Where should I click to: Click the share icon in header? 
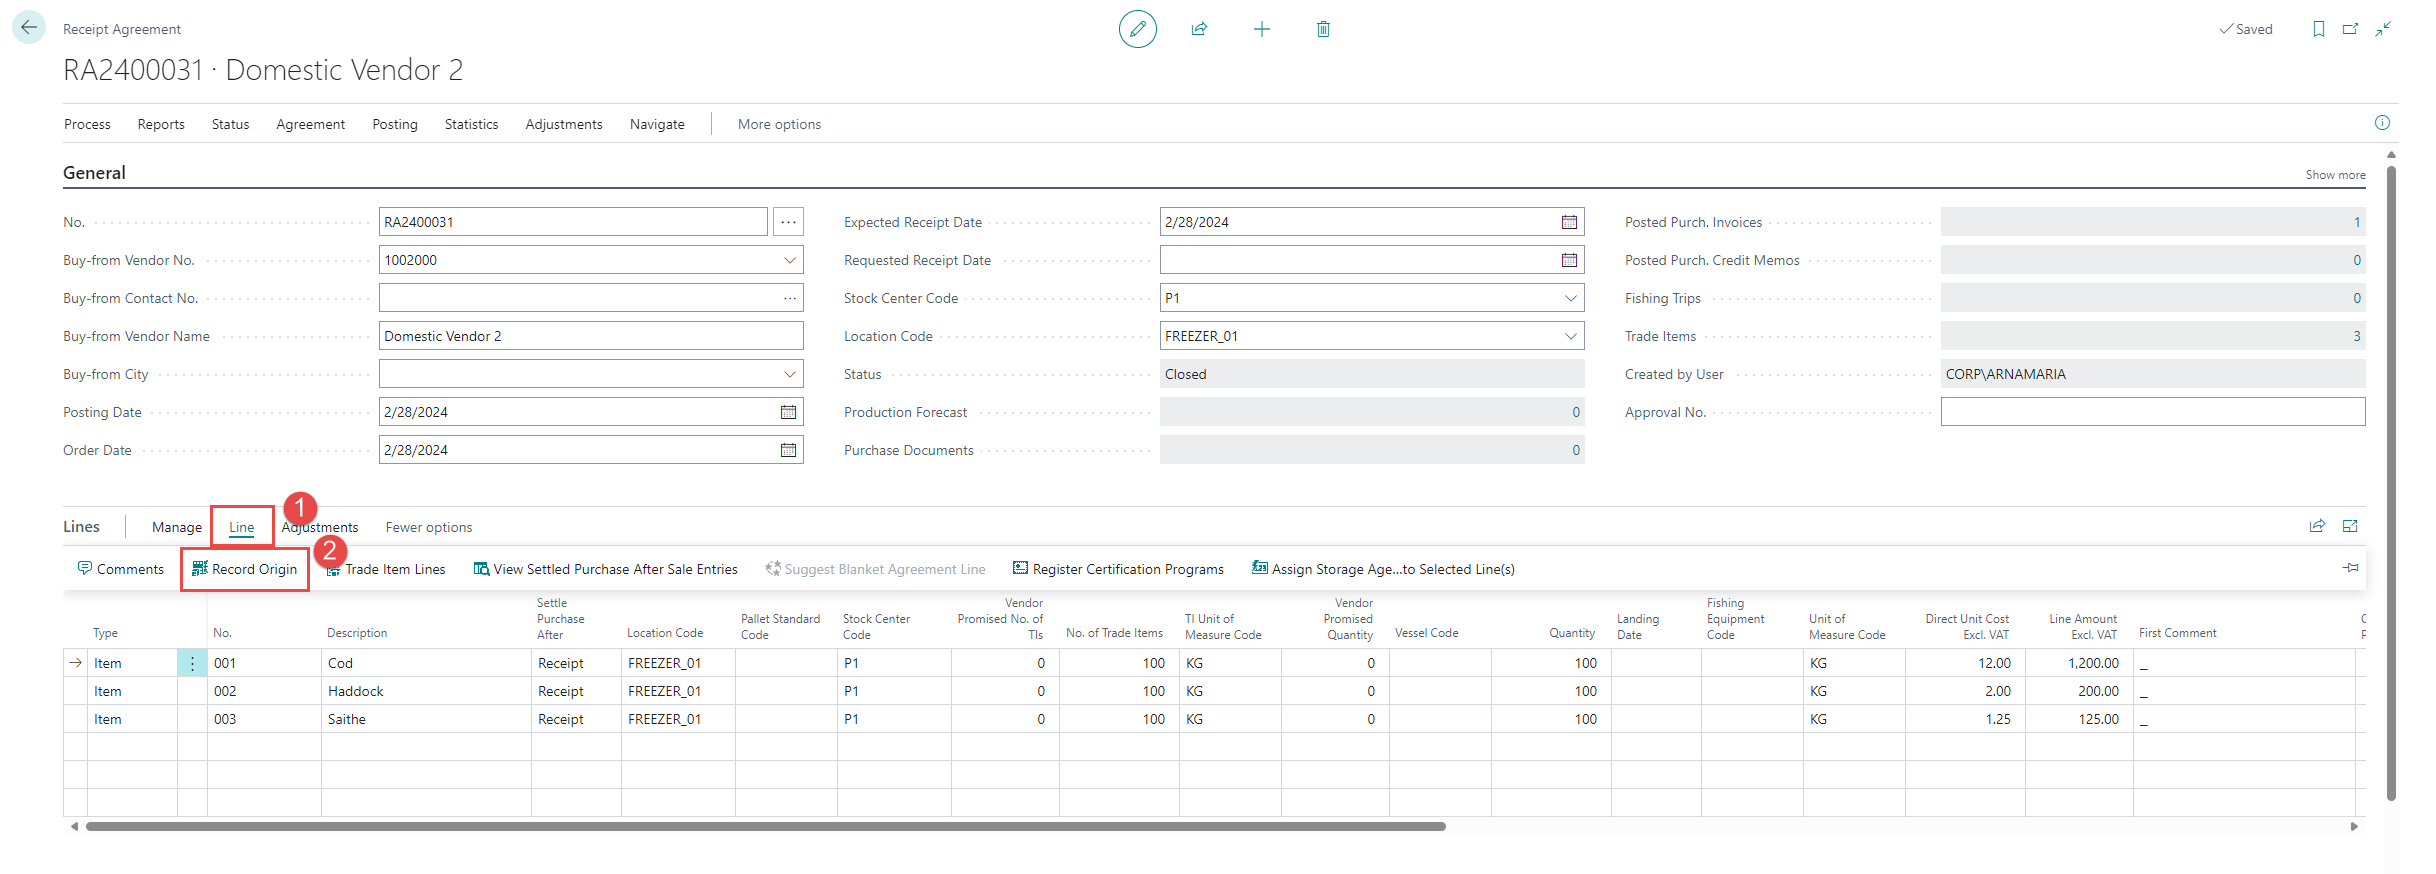1199,29
